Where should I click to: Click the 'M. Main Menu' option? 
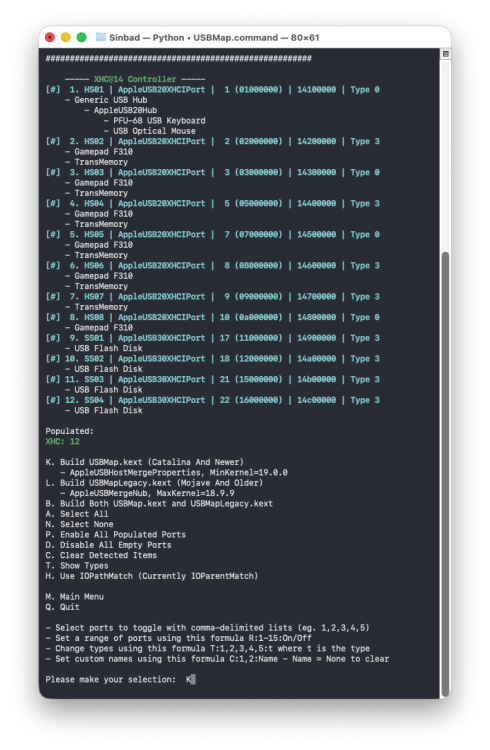(x=75, y=597)
